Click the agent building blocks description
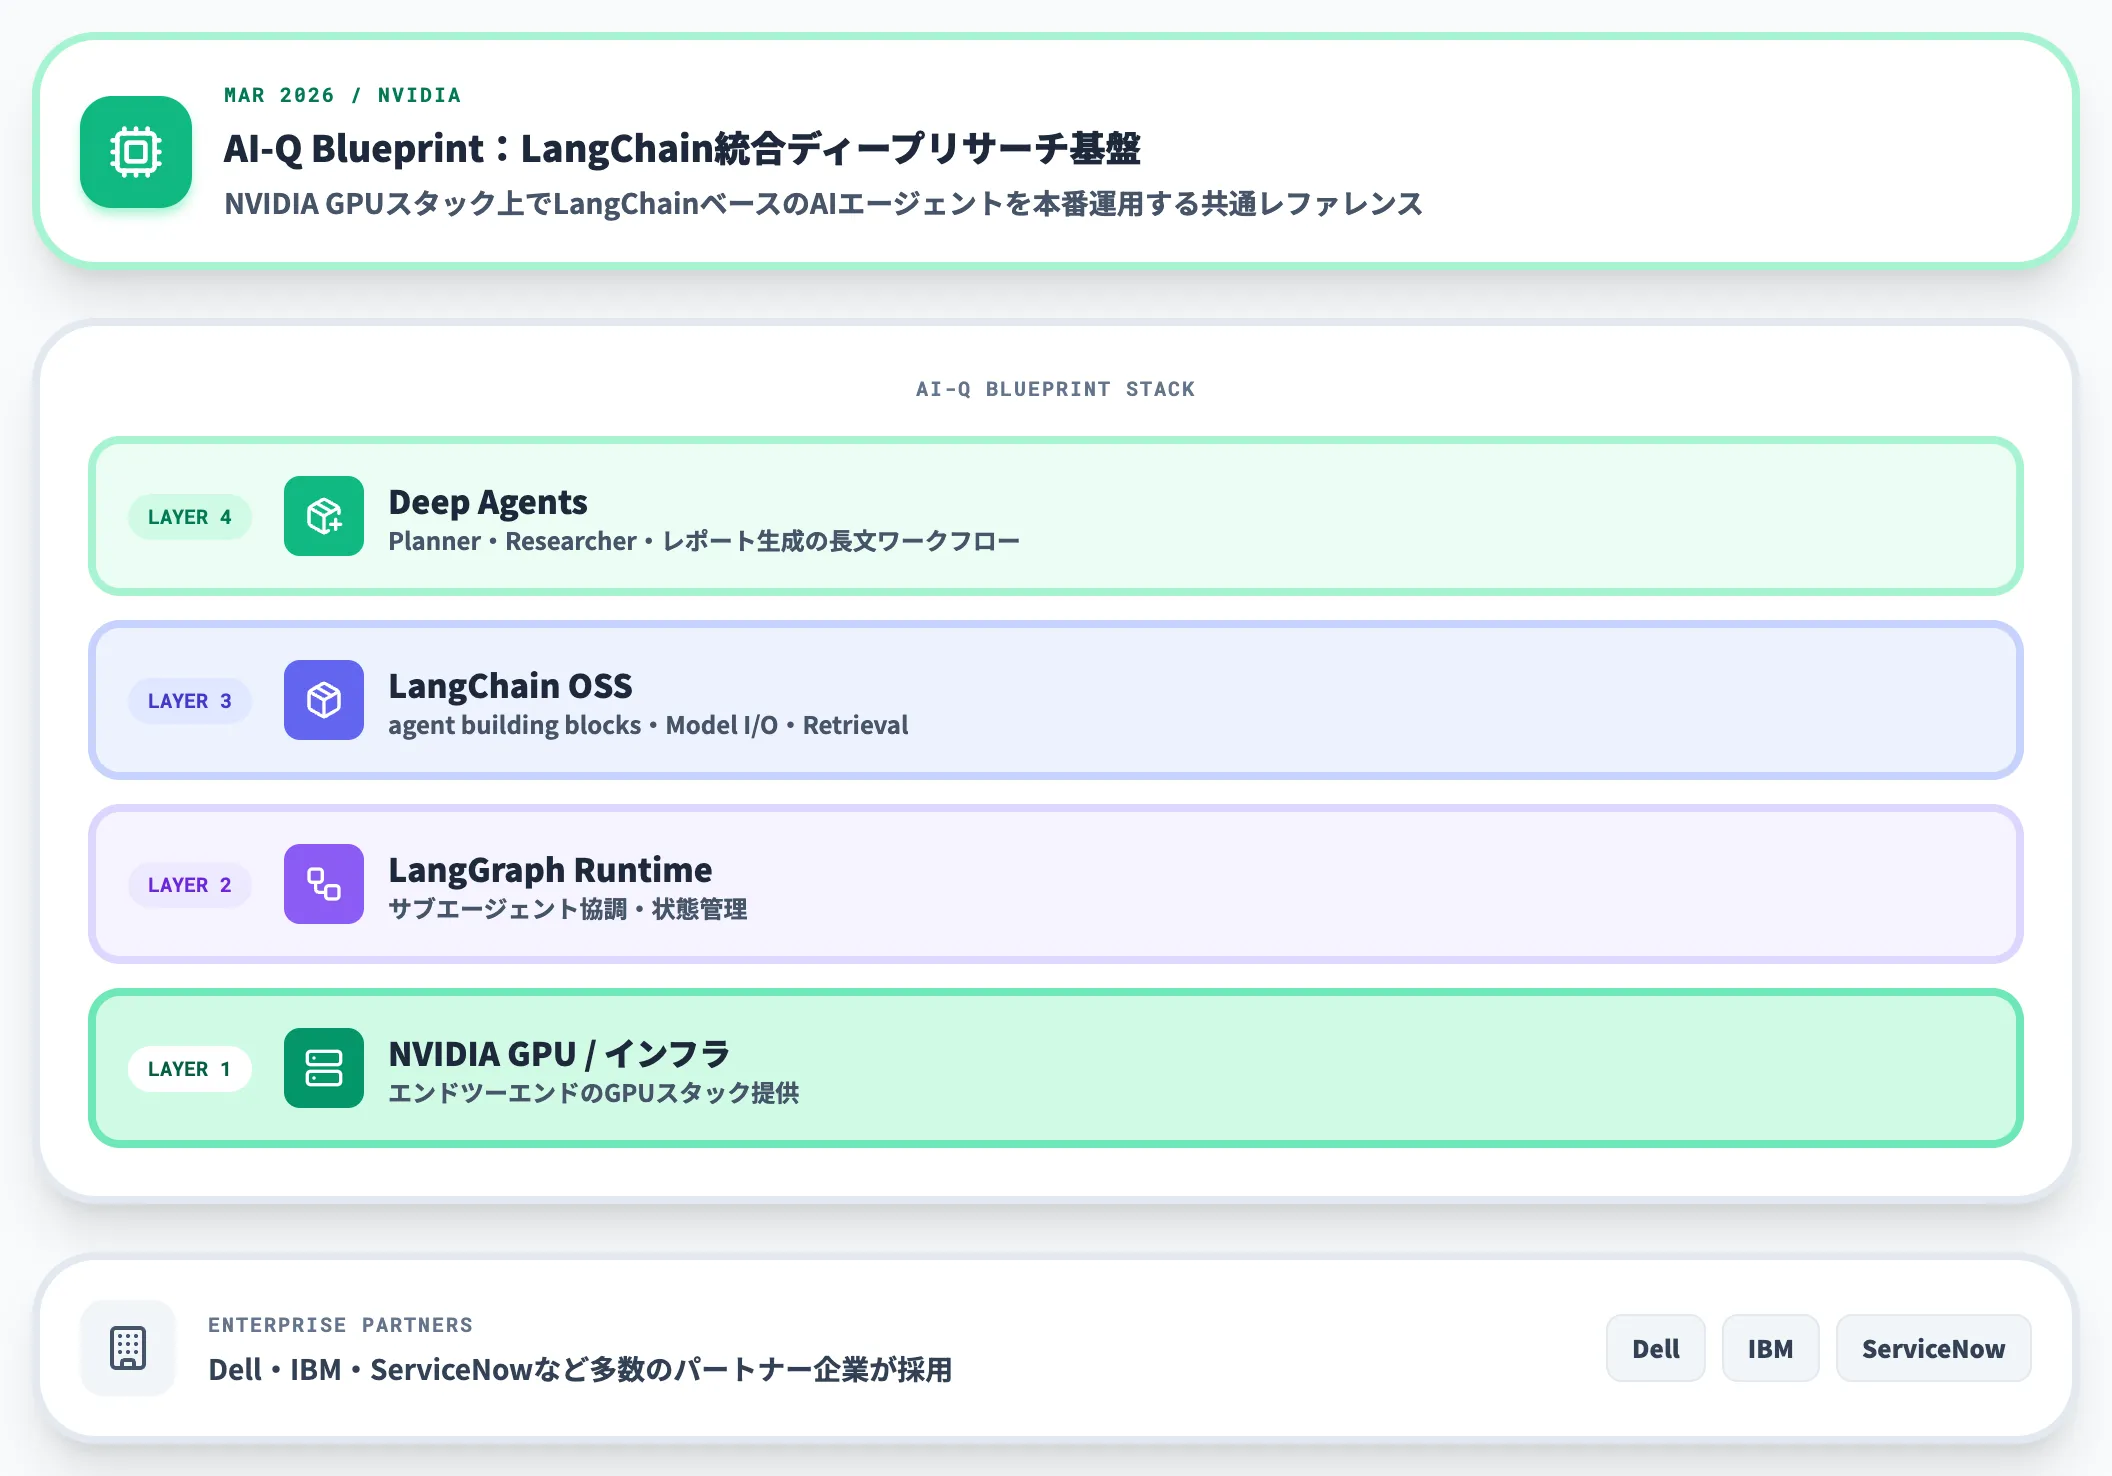 pyautogui.click(x=648, y=725)
